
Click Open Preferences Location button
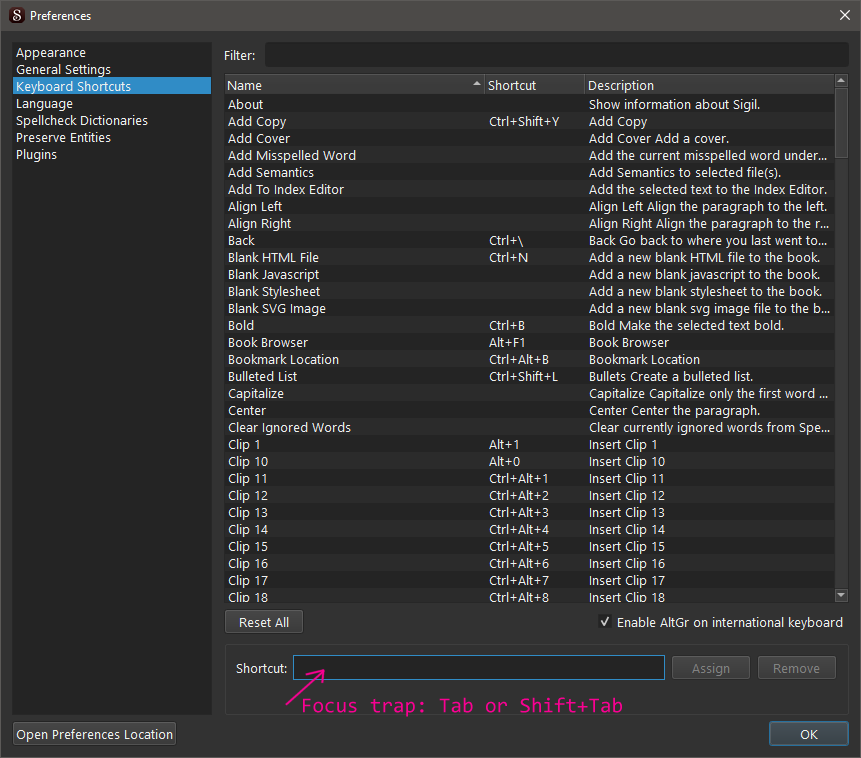coord(94,734)
